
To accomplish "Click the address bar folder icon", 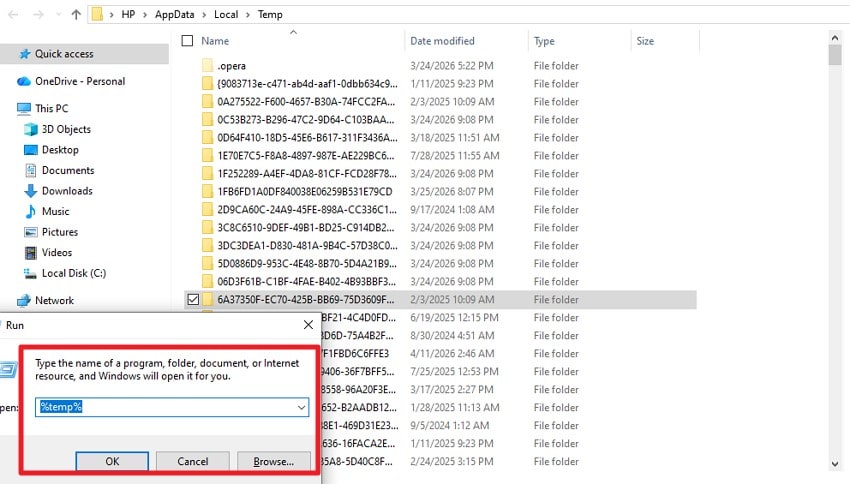I will tap(97, 14).
